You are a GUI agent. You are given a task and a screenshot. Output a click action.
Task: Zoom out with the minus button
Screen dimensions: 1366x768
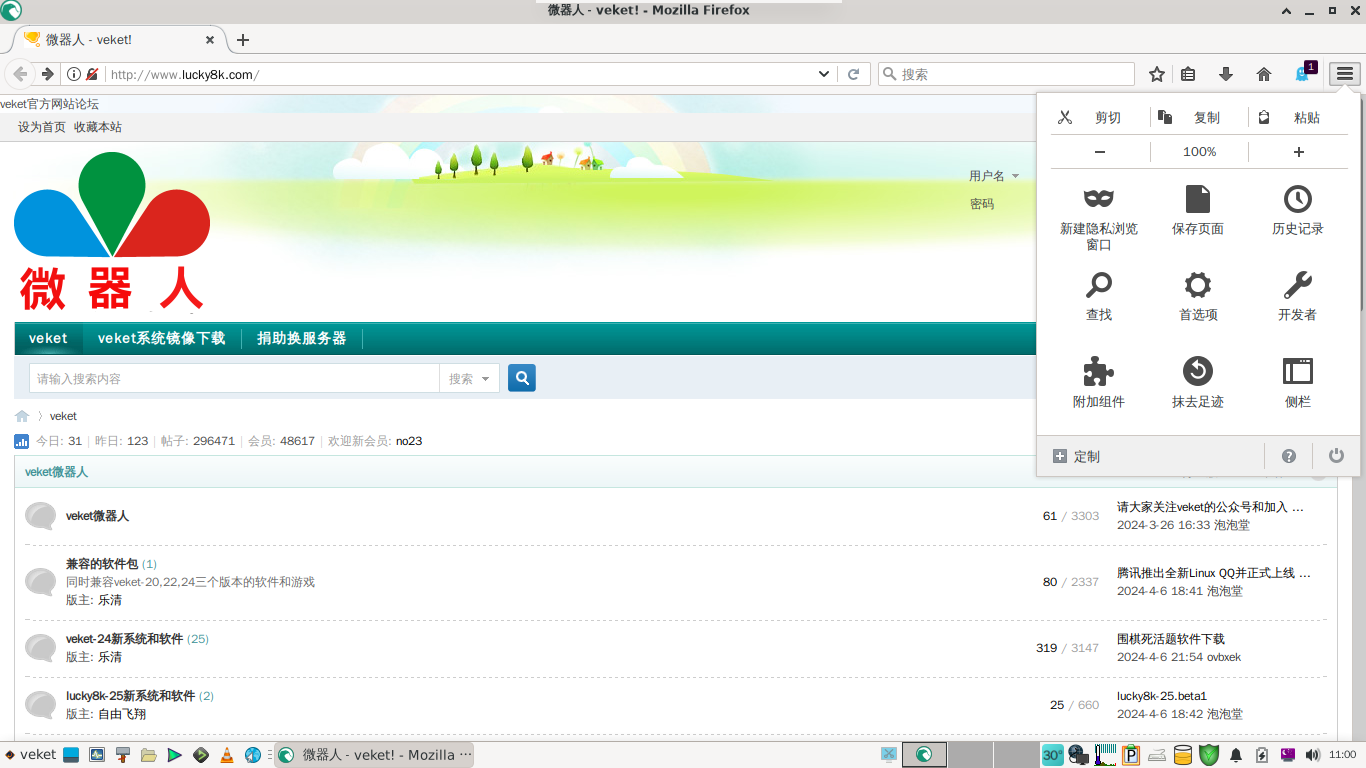coord(1100,152)
